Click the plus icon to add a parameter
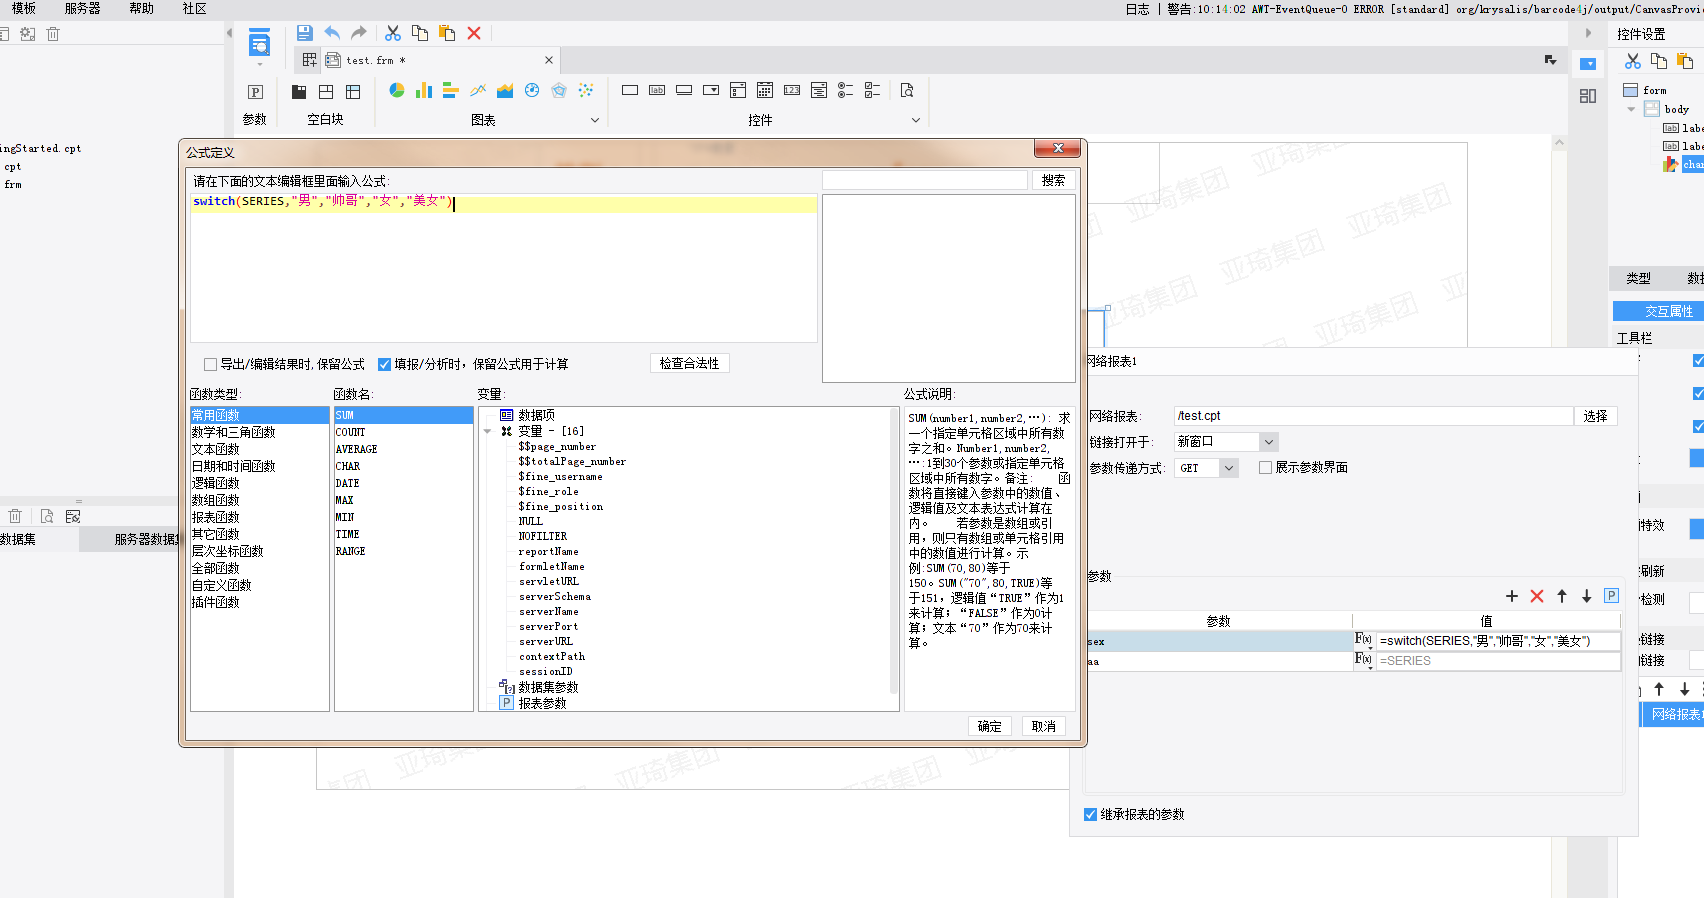Viewport: 1704px width, 898px height. tap(1512, 596)
